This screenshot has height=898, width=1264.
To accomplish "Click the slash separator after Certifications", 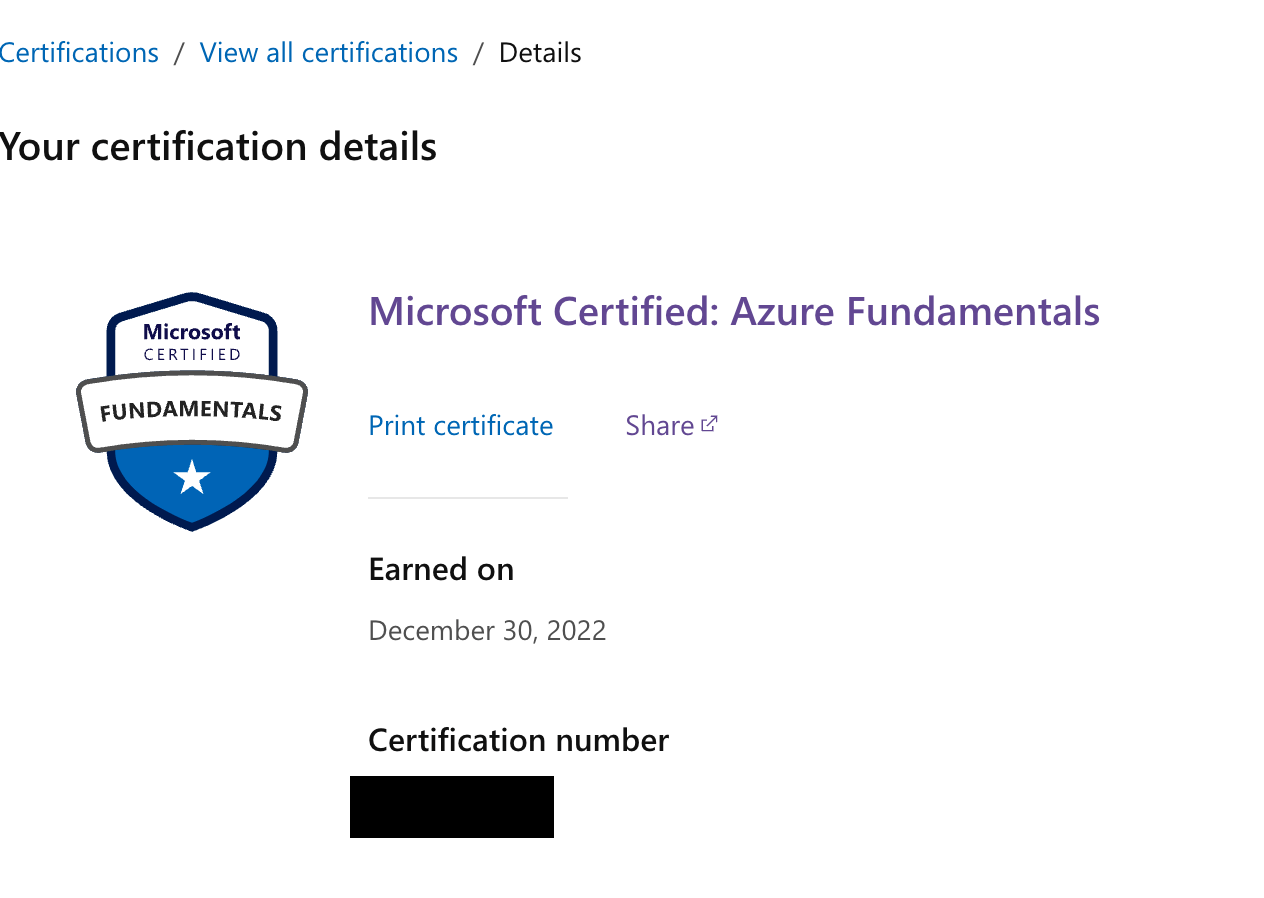I will (179, 52).
